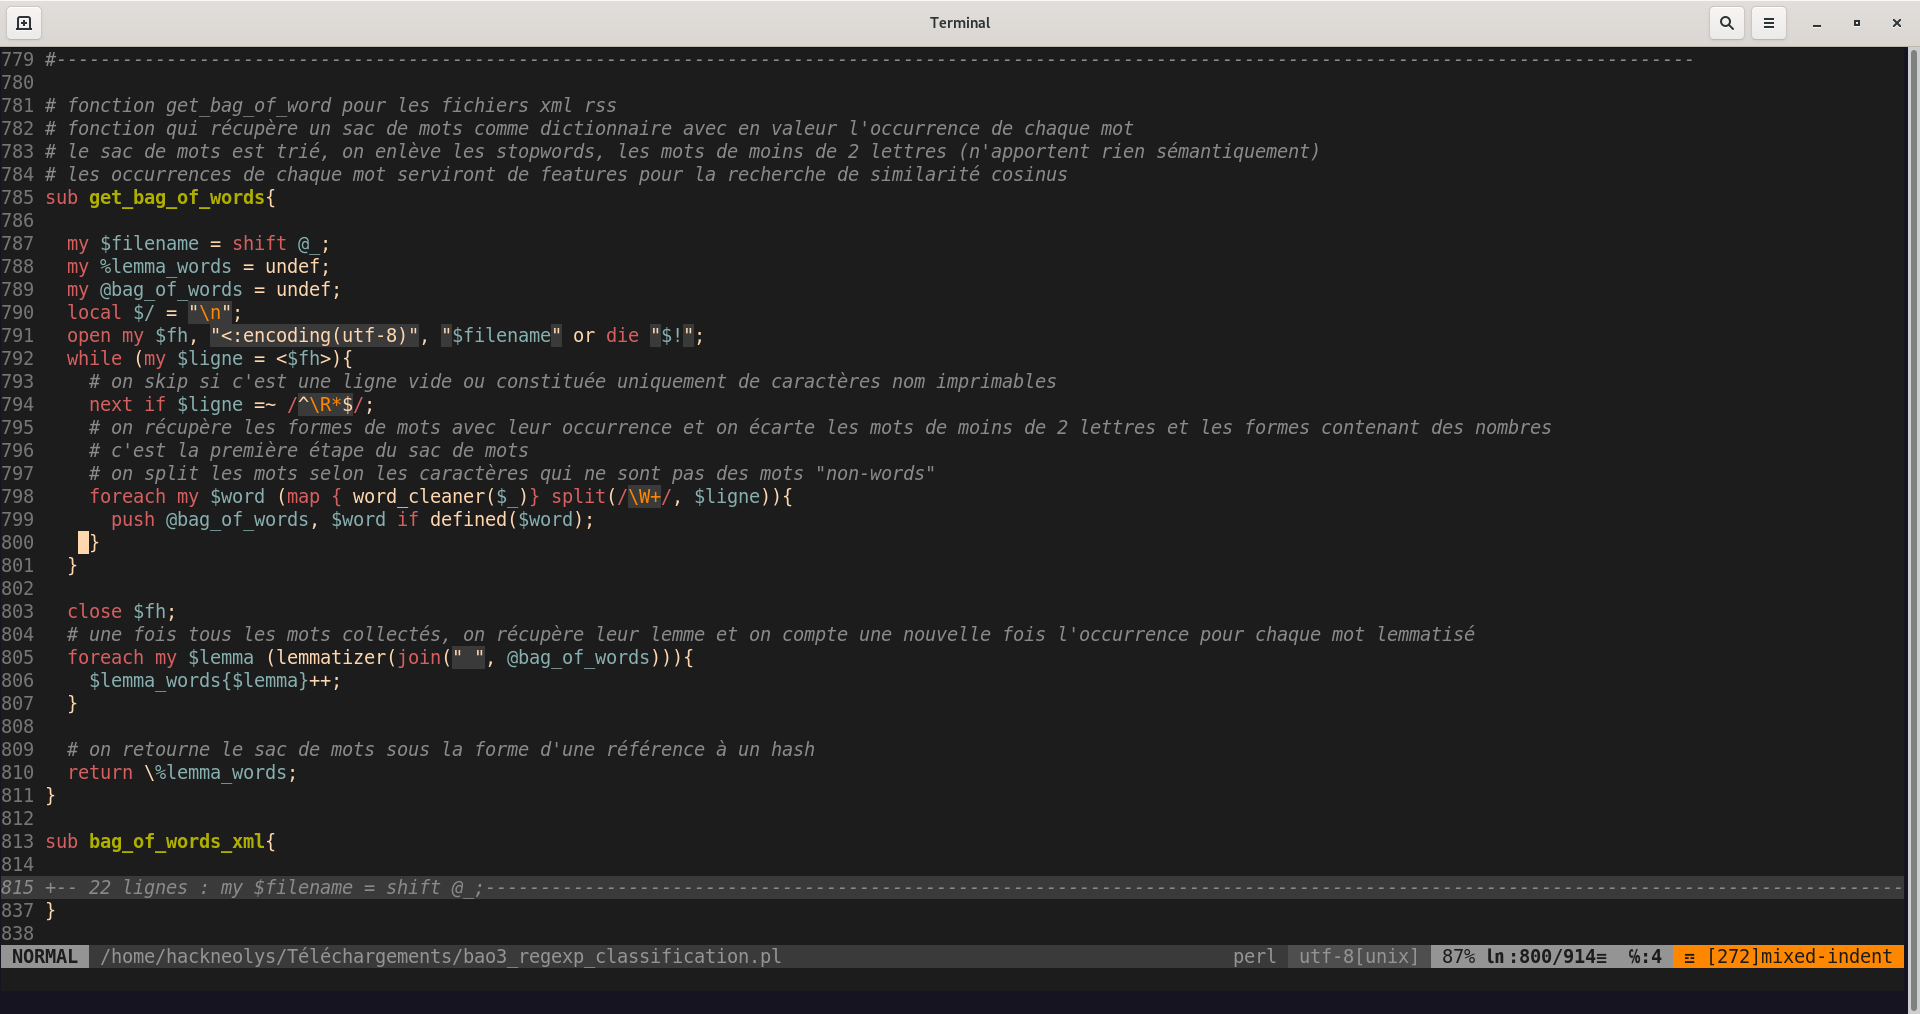Click the utf-8[unix] encoding indicator
The height and width of the screenshot is (1014, 1920).
pos(1359,956)
